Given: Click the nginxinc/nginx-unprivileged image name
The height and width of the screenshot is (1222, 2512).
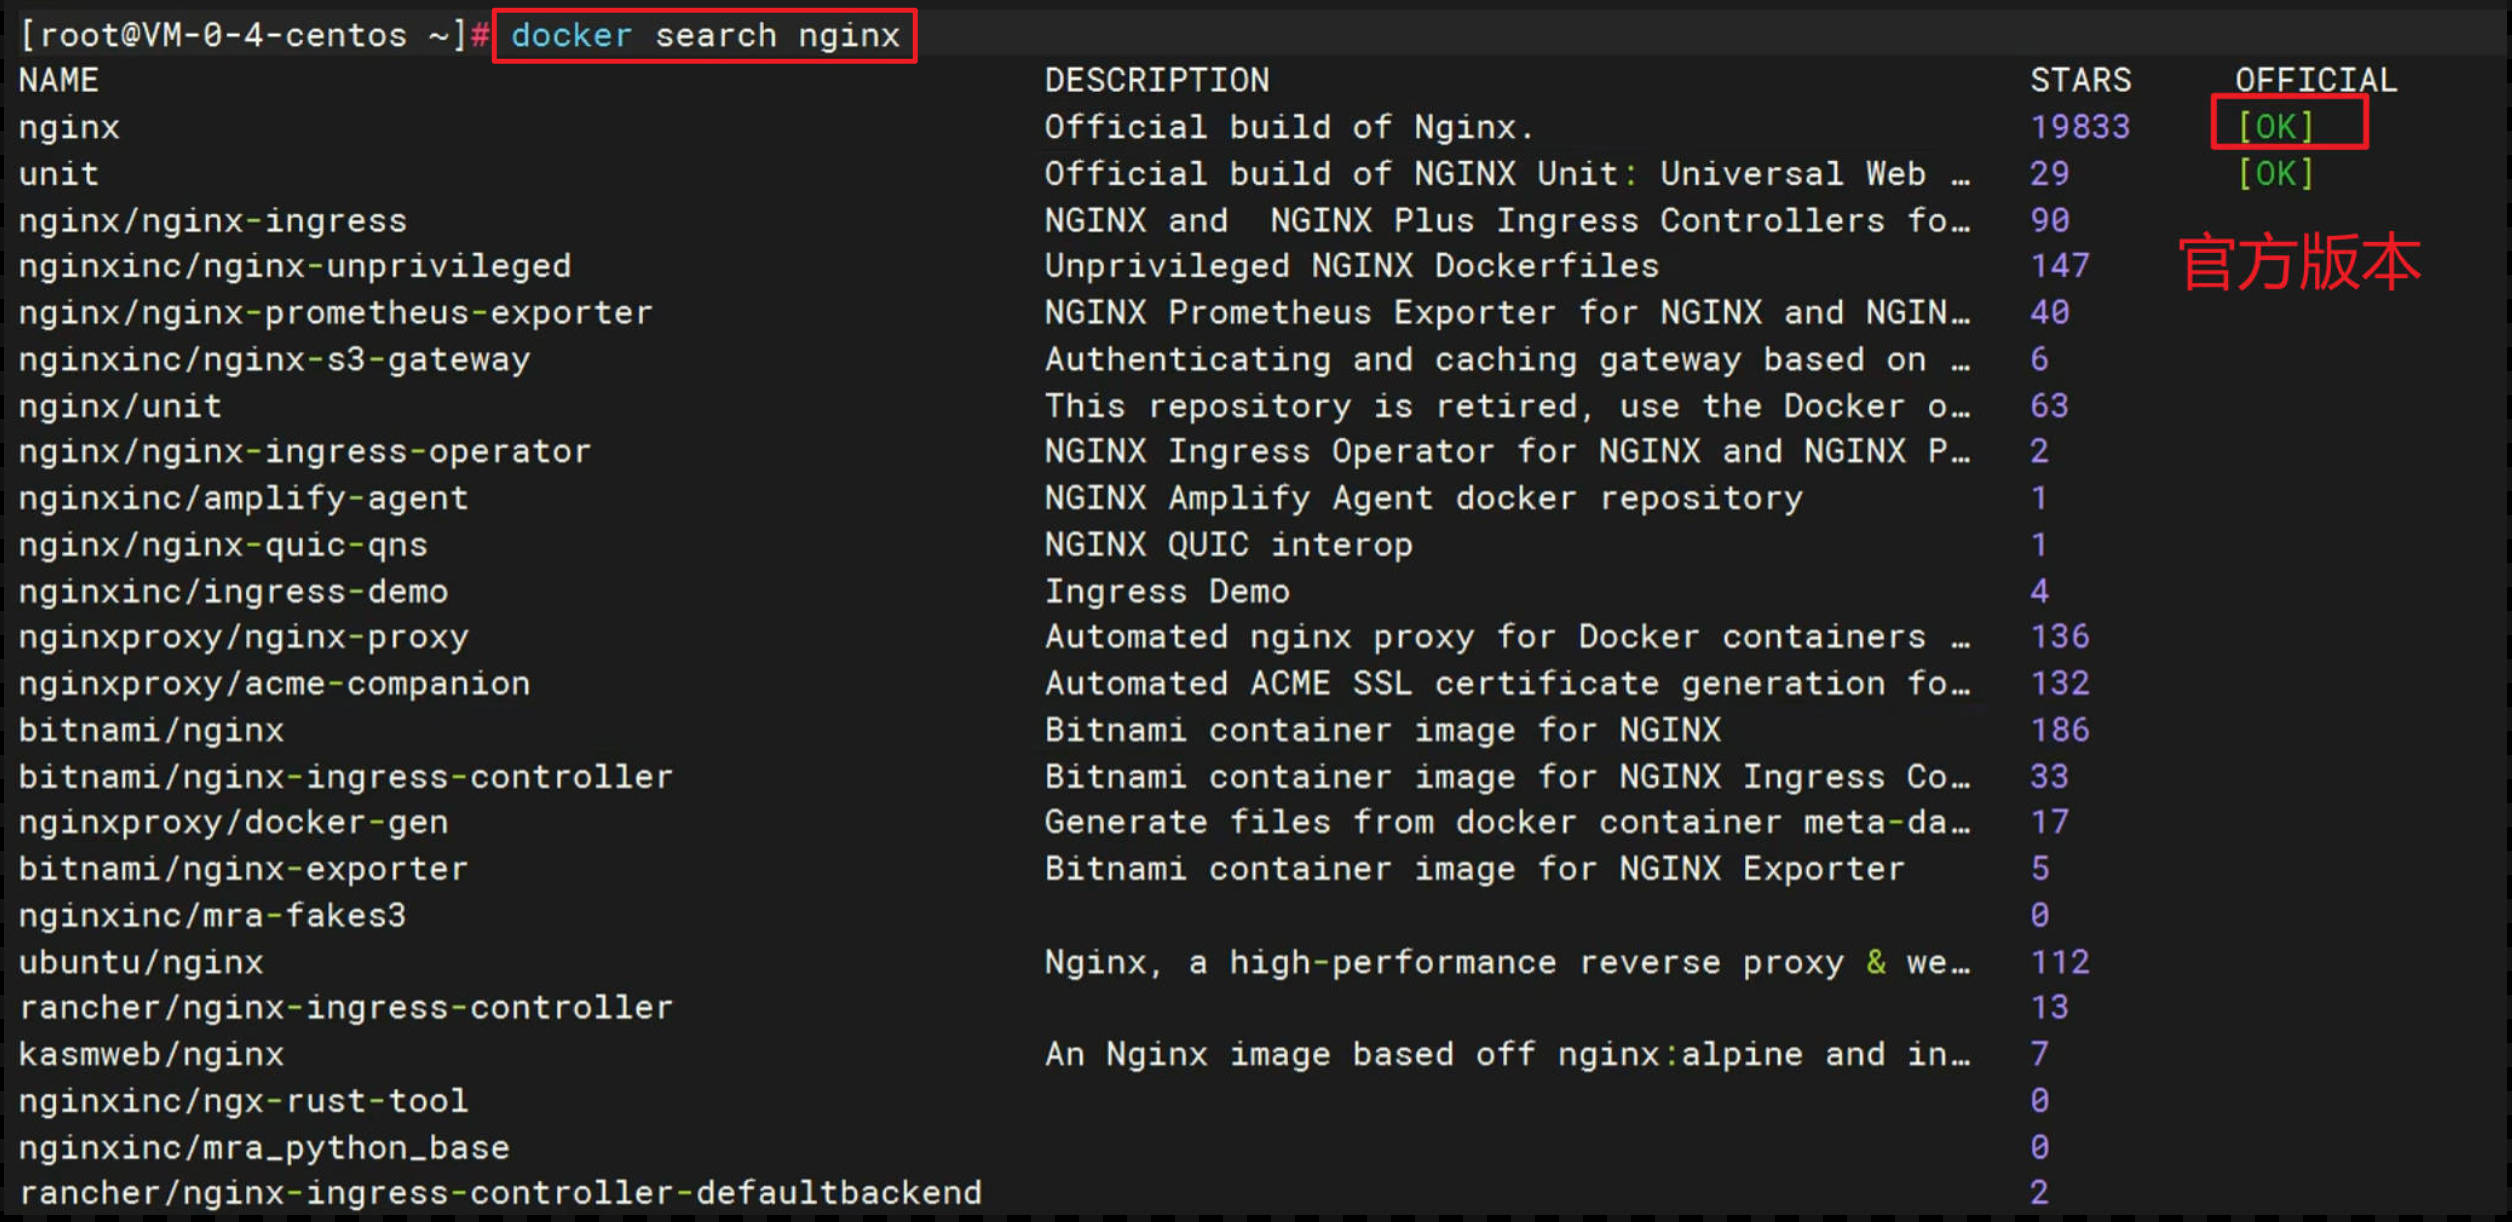Looking at the screenshot, I should [295, 266].
